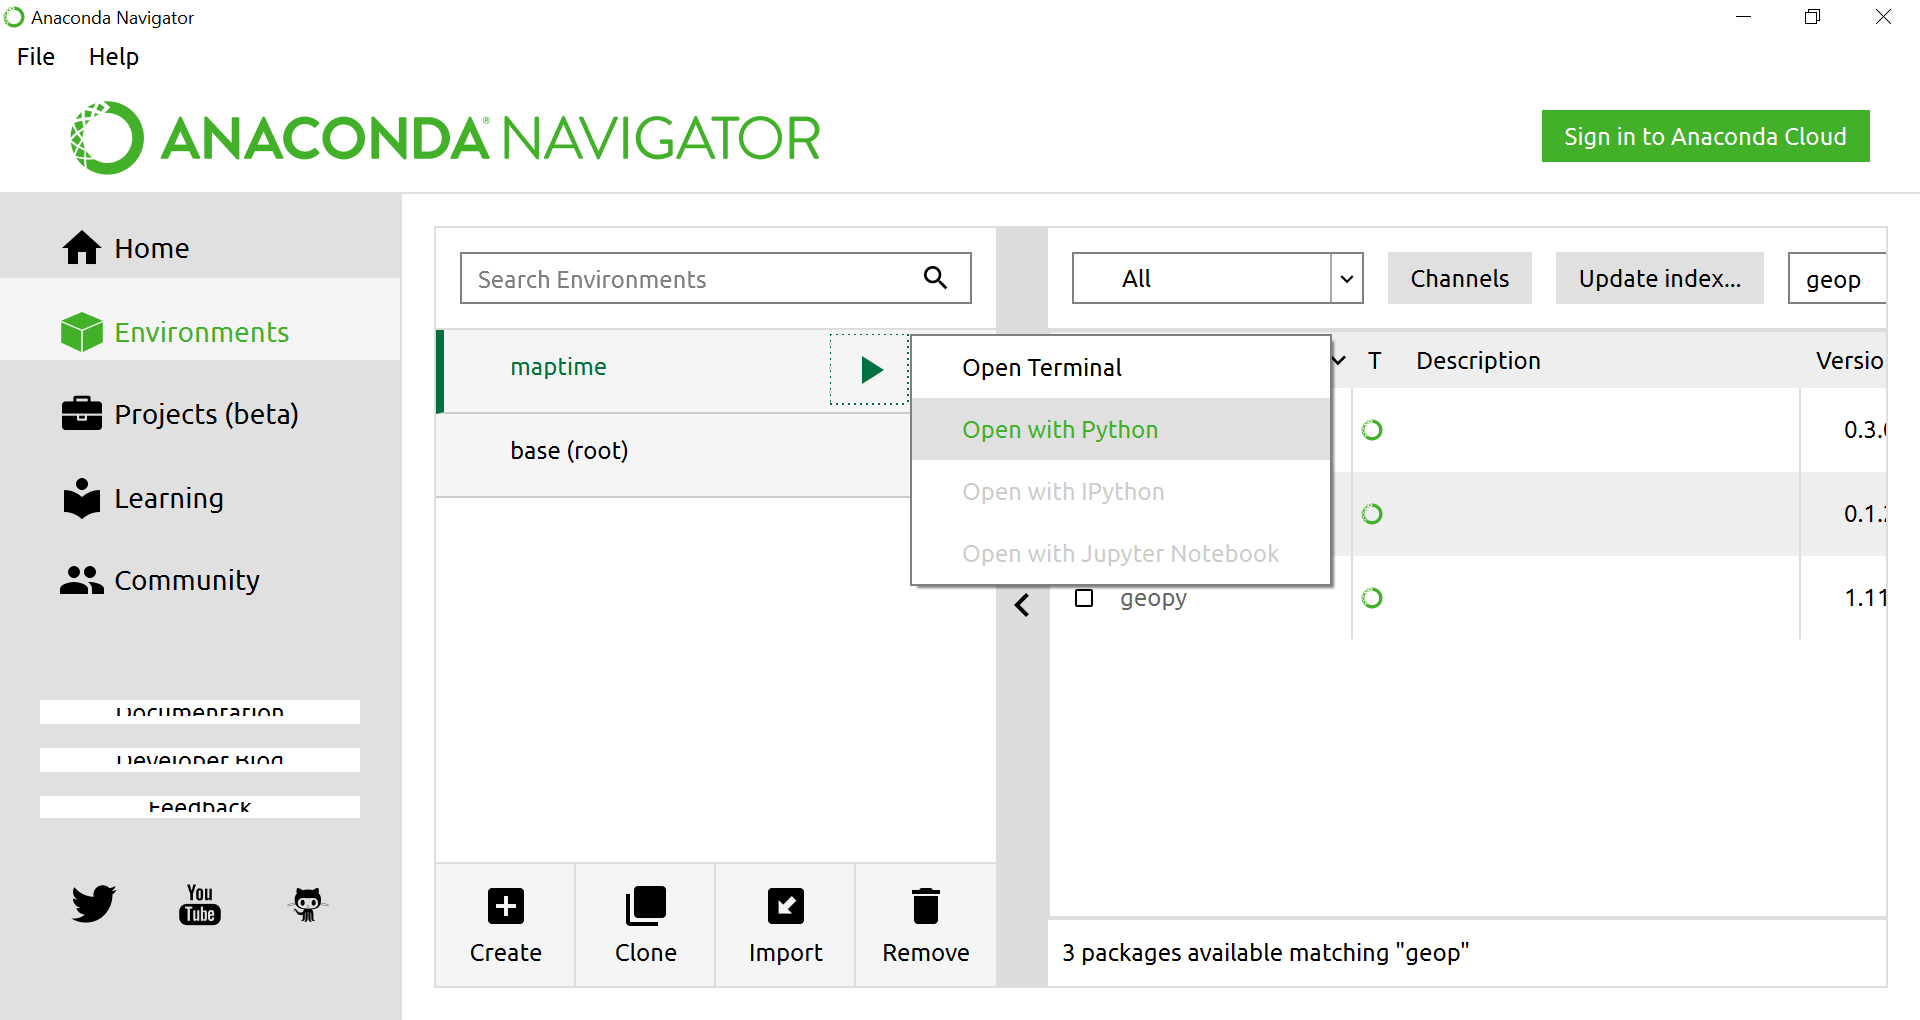This screenshot has height=1020, width=1920.
Task: Click the Clone copy icon
Action: click(646, 906)
